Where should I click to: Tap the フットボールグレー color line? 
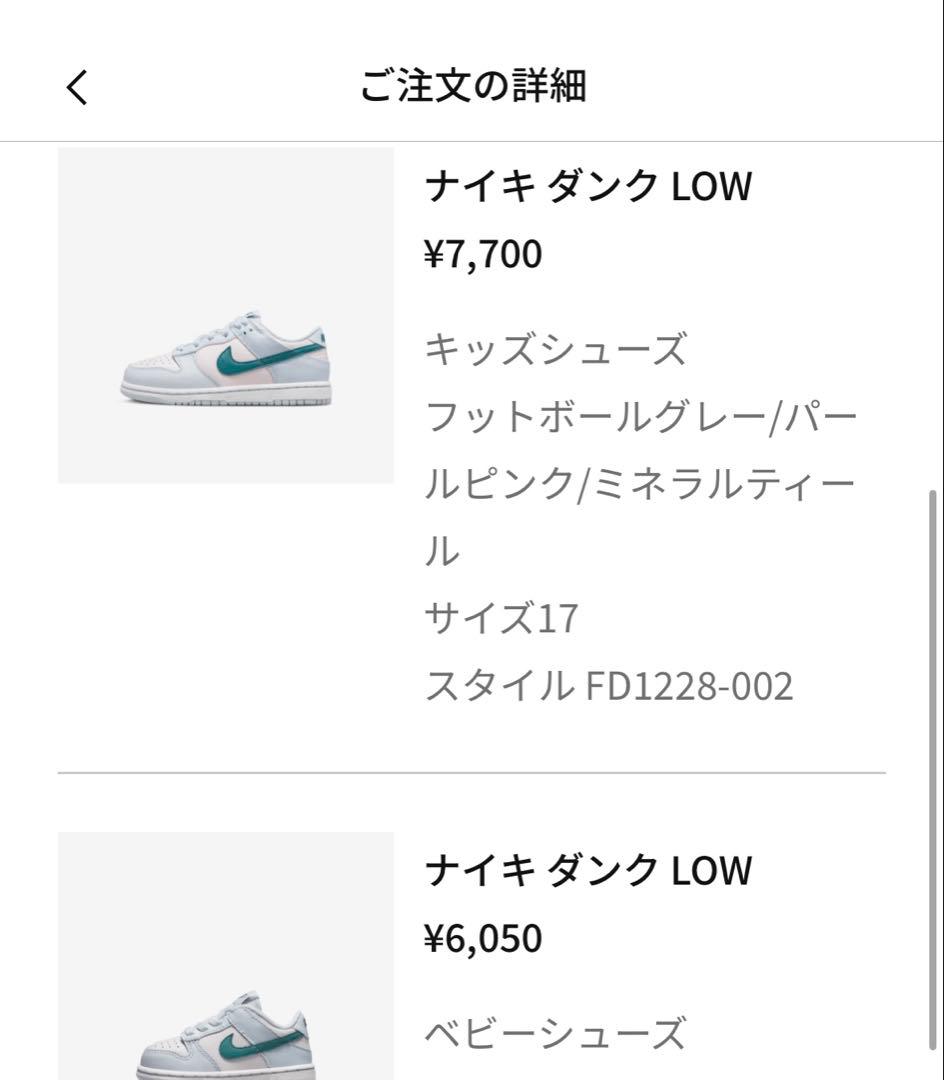click(x=640, y=416)
